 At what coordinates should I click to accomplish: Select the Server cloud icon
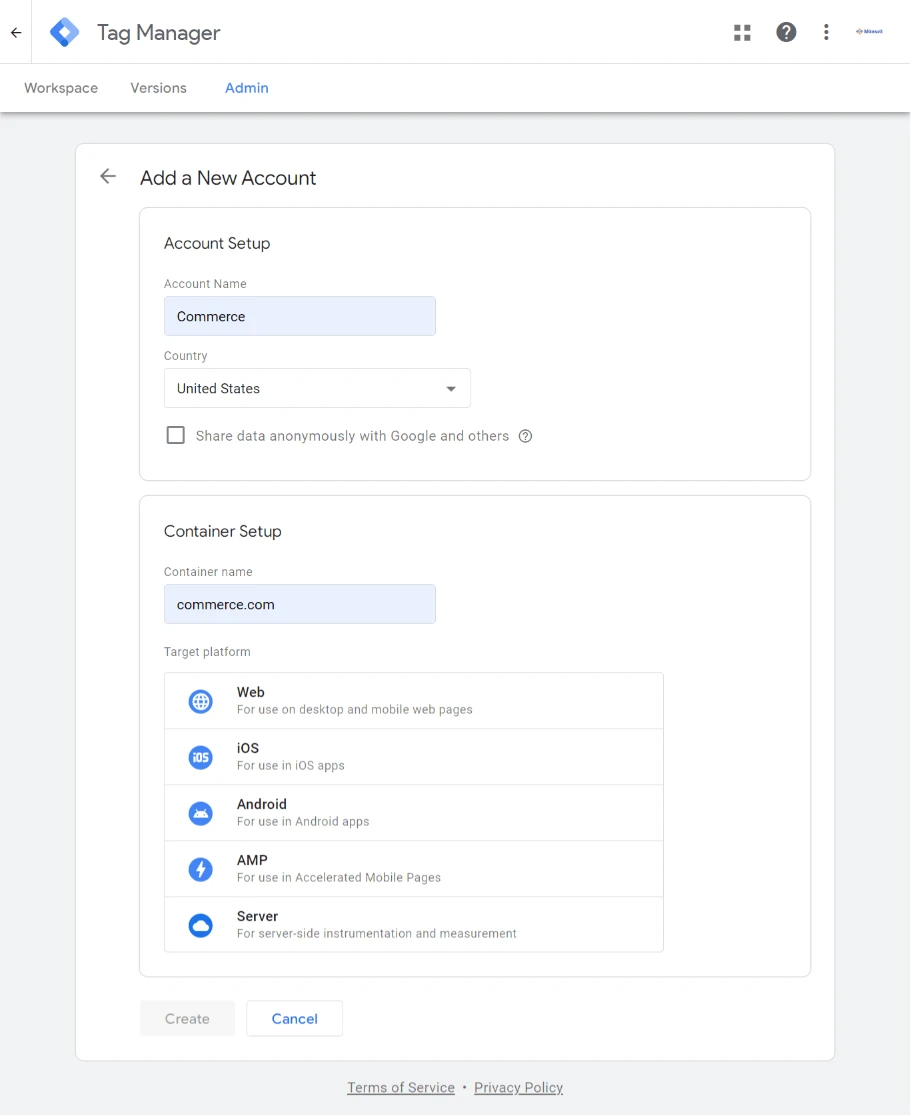(201, 925)
